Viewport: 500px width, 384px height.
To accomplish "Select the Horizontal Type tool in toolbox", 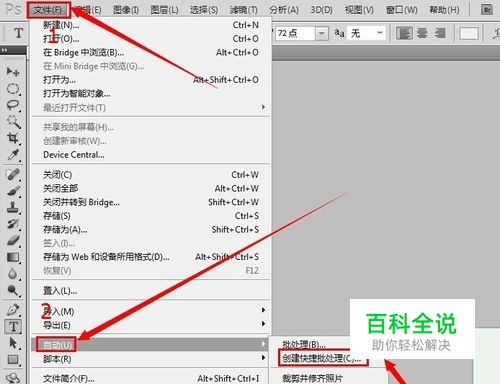I will (13, 327).
